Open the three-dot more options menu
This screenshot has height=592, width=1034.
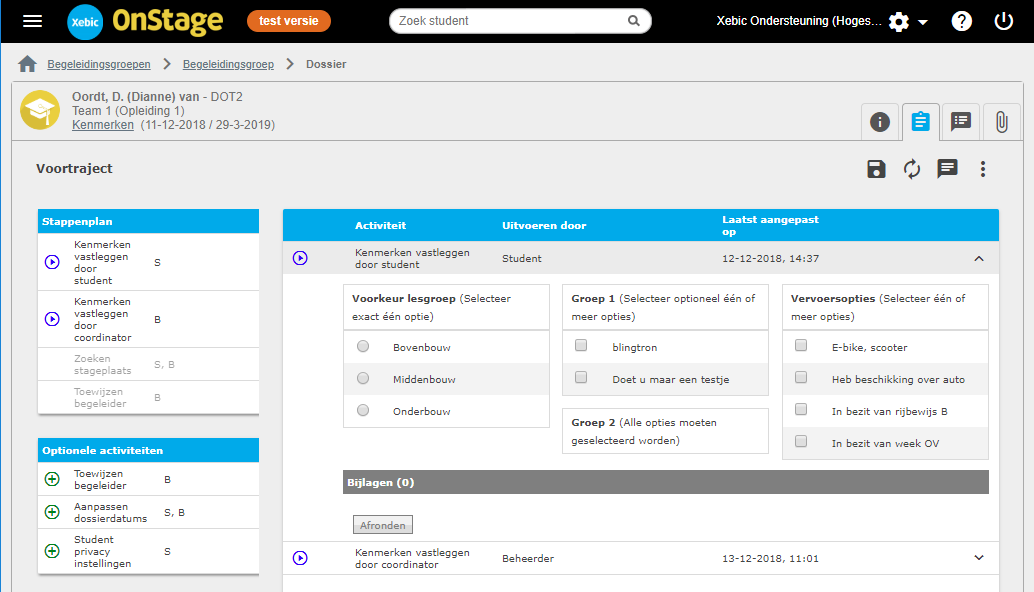[x=983, y=169]
